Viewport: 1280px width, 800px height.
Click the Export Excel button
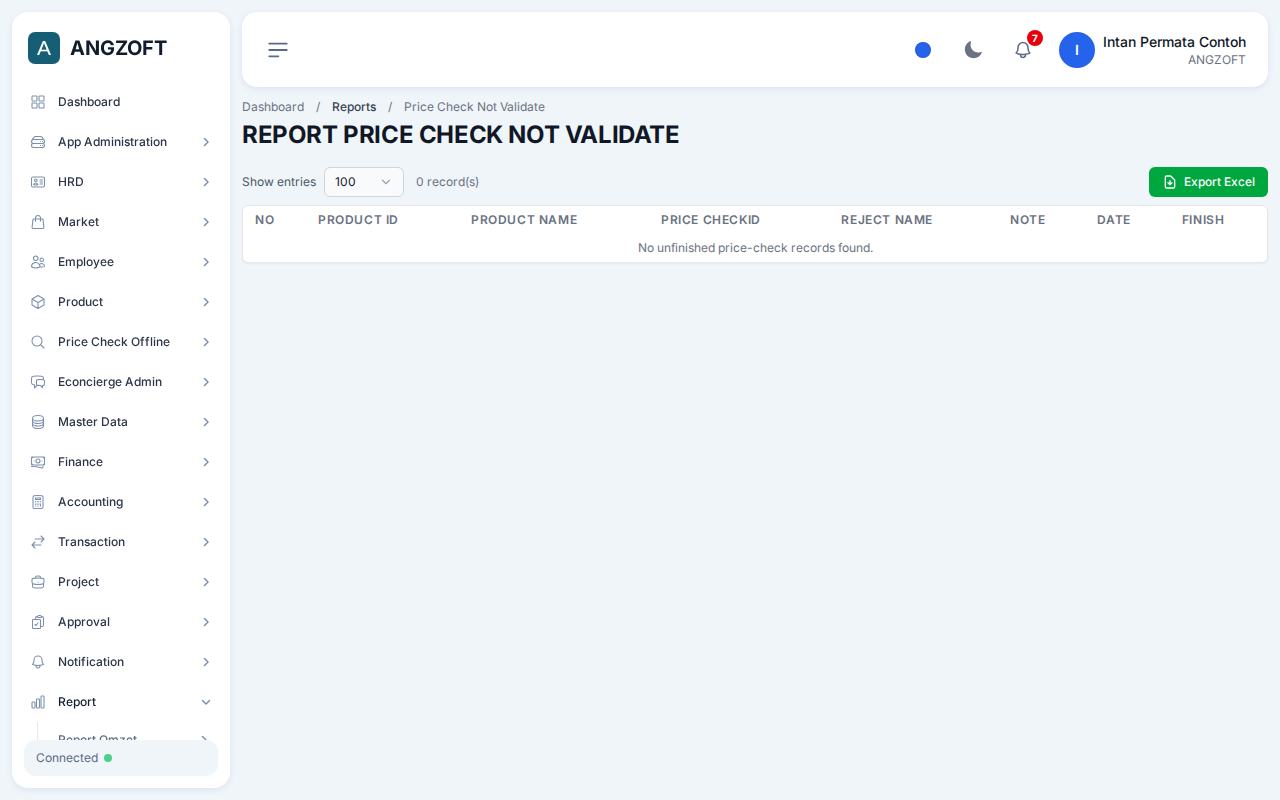[1208, 182]
